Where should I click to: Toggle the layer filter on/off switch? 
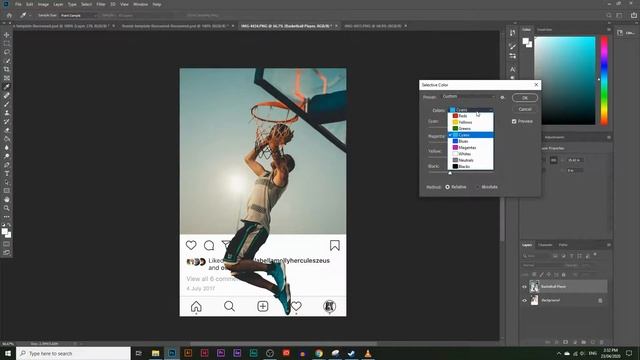(595, 255)
